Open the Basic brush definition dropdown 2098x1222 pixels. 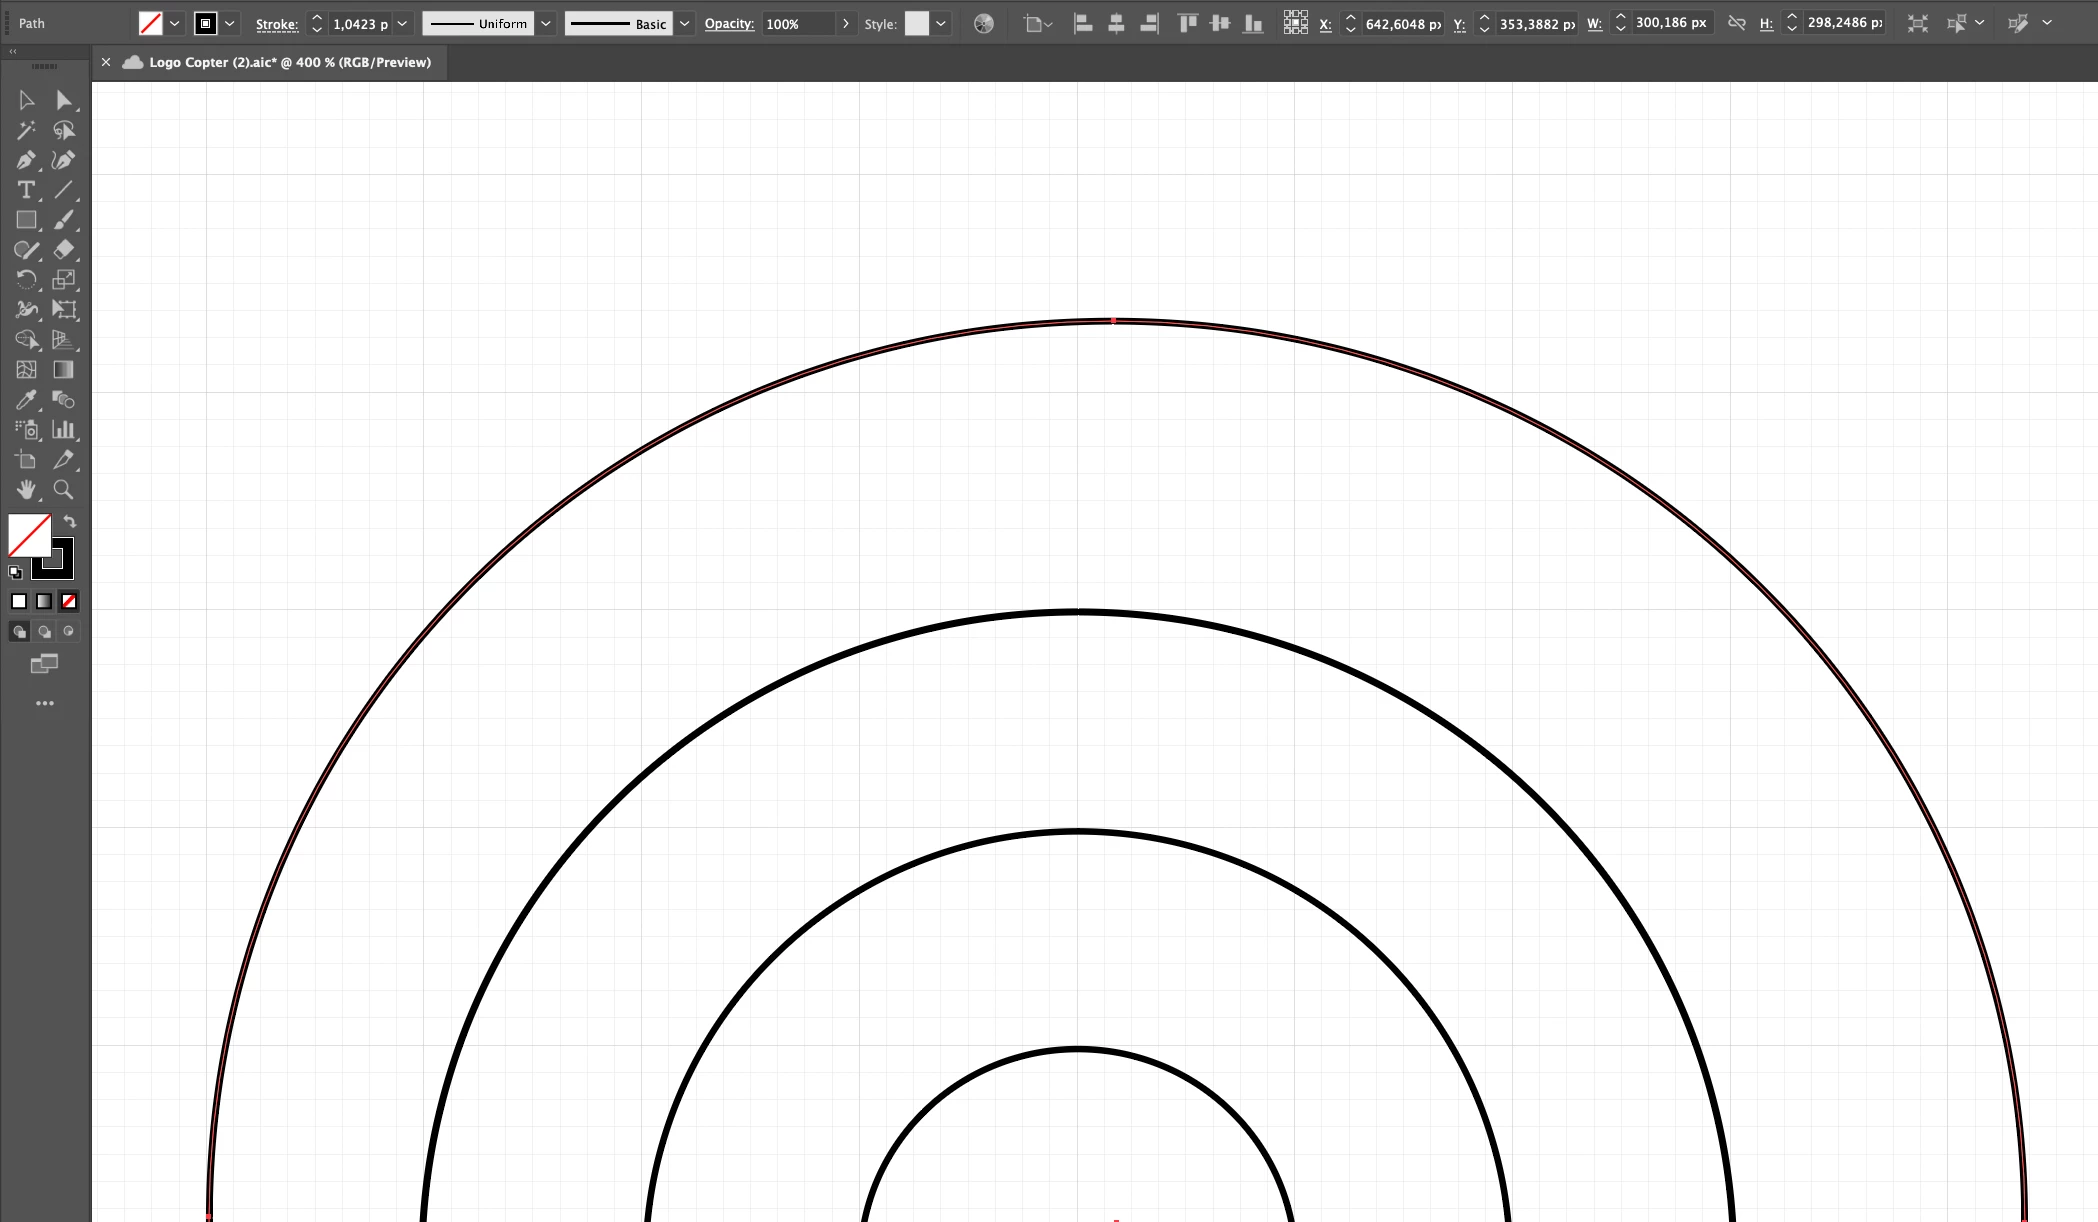pos(684,24)
